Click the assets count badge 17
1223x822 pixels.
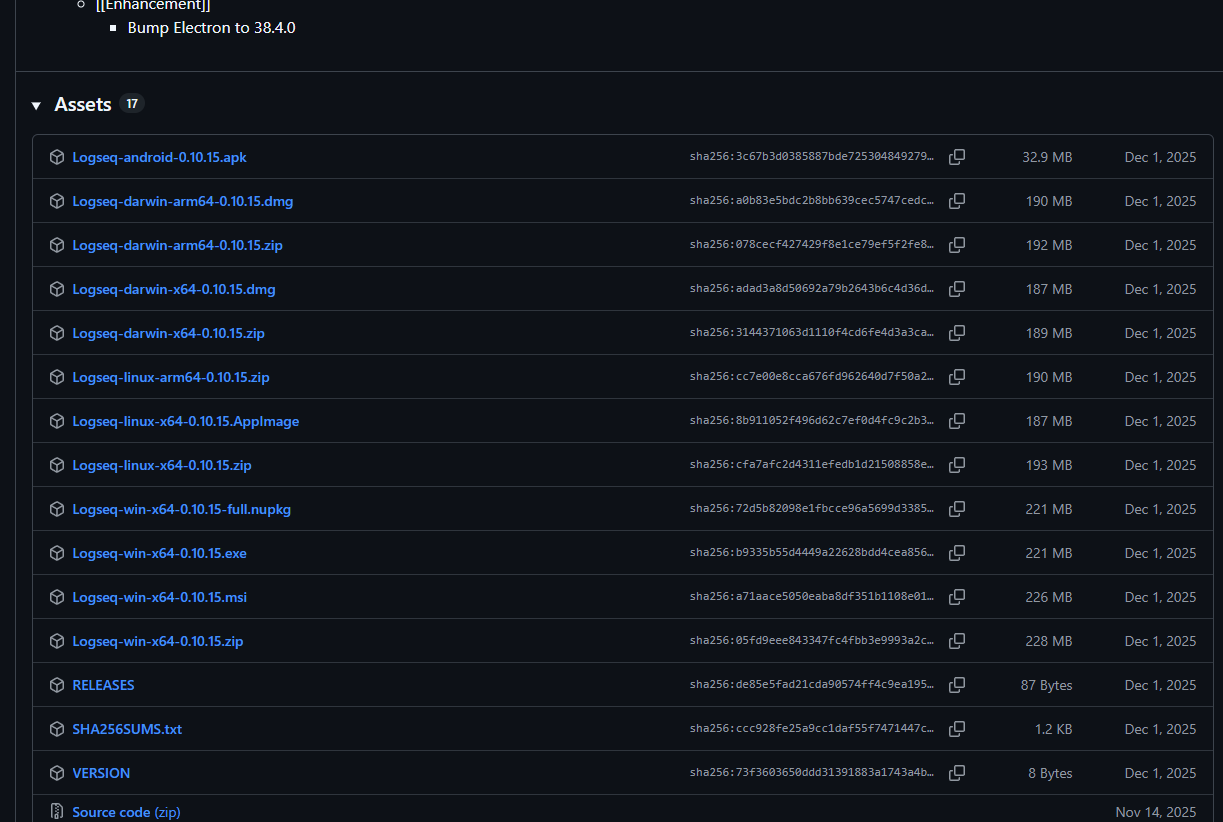132,103
